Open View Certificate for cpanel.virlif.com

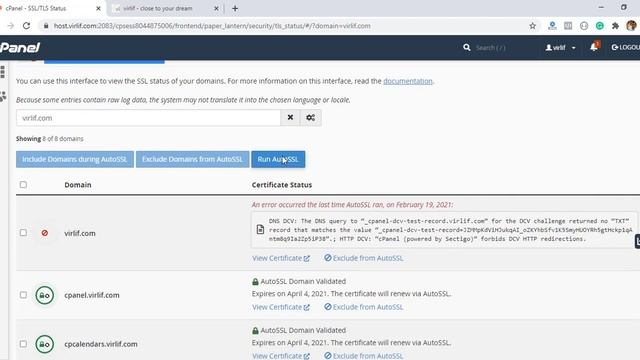[x=281, y=307]
